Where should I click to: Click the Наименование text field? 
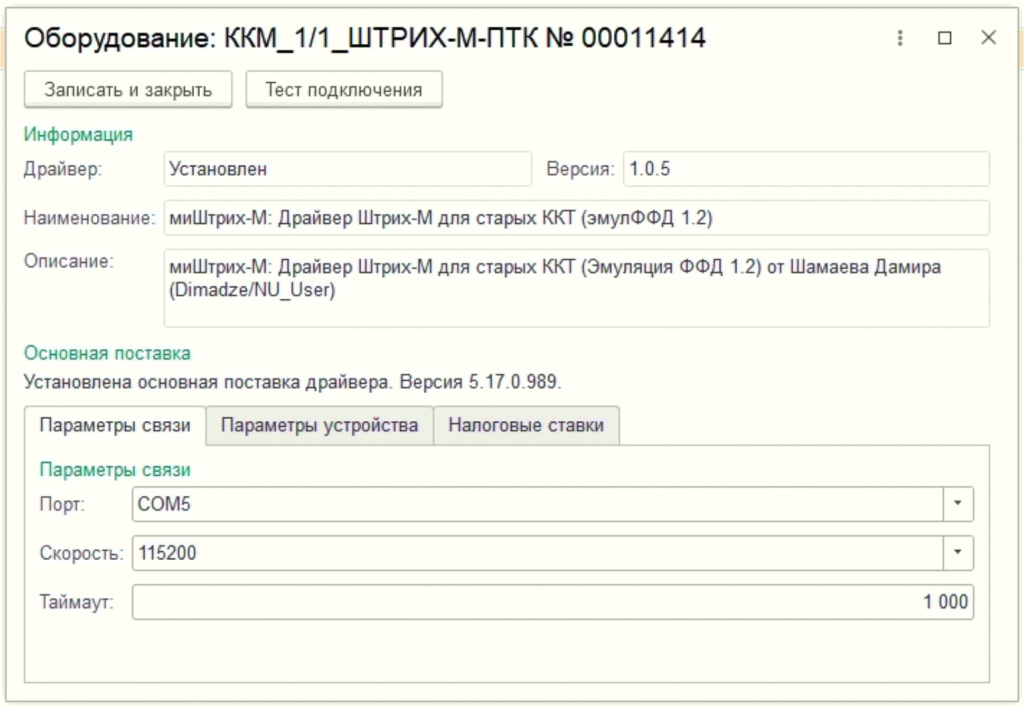tap(576, 216)
